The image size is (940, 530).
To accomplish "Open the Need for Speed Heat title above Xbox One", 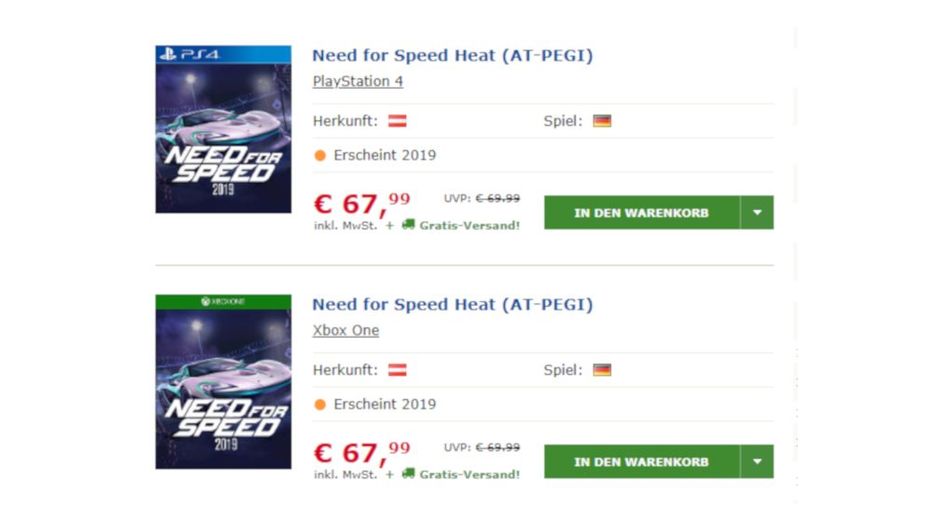I will pyautogui.click(x=452, y=305).
